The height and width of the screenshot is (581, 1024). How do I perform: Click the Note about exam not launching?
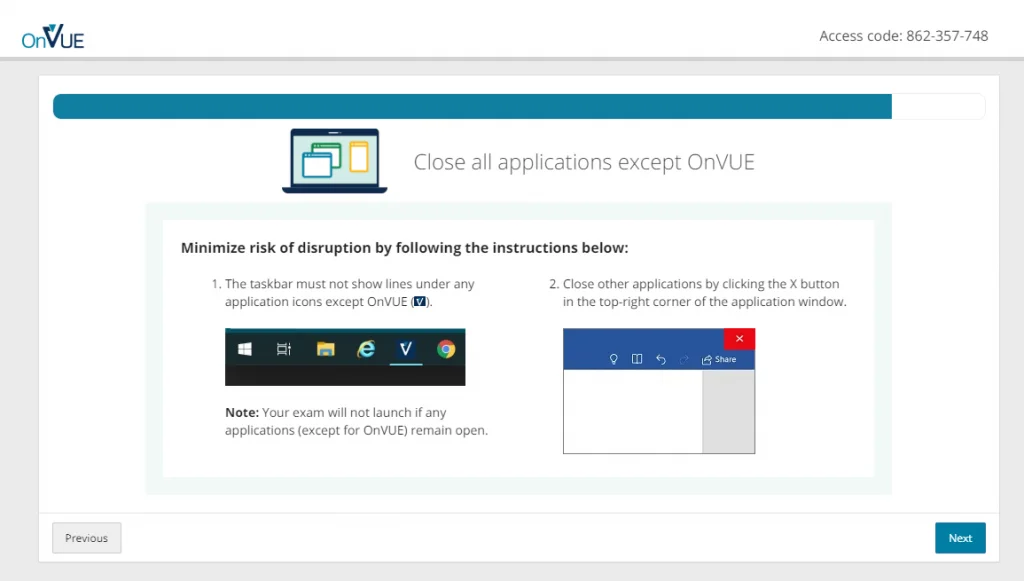[x=357, y=421]
